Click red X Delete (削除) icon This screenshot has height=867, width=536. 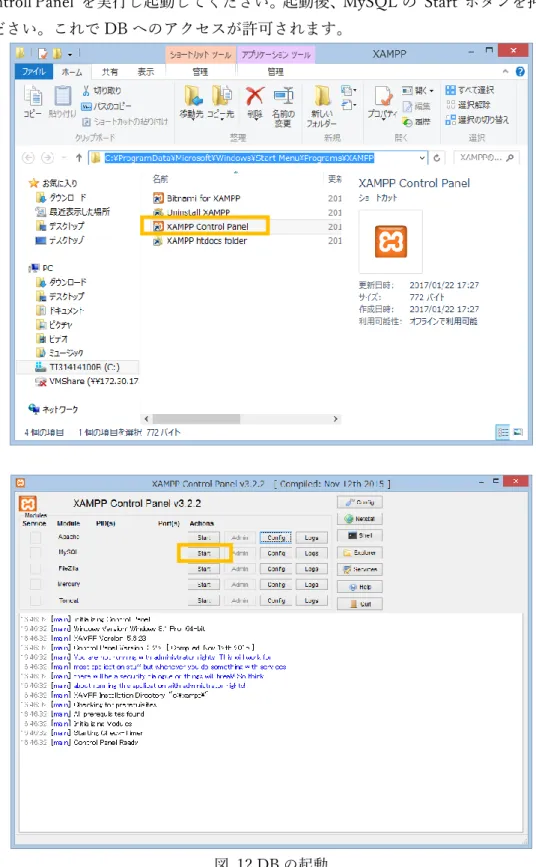point(254,96)
